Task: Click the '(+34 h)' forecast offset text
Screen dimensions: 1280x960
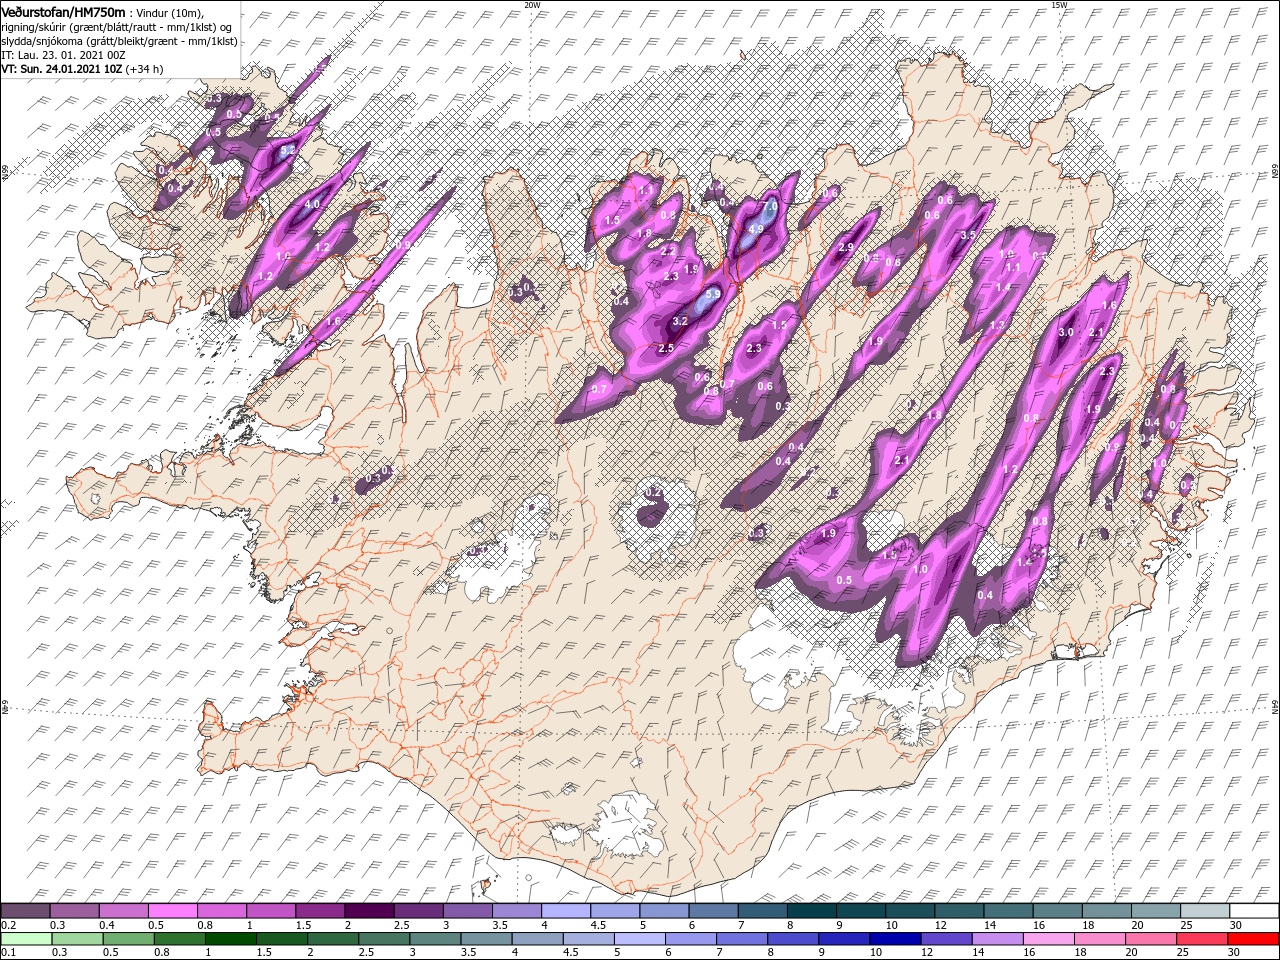Action: click(x=145, y=69)
